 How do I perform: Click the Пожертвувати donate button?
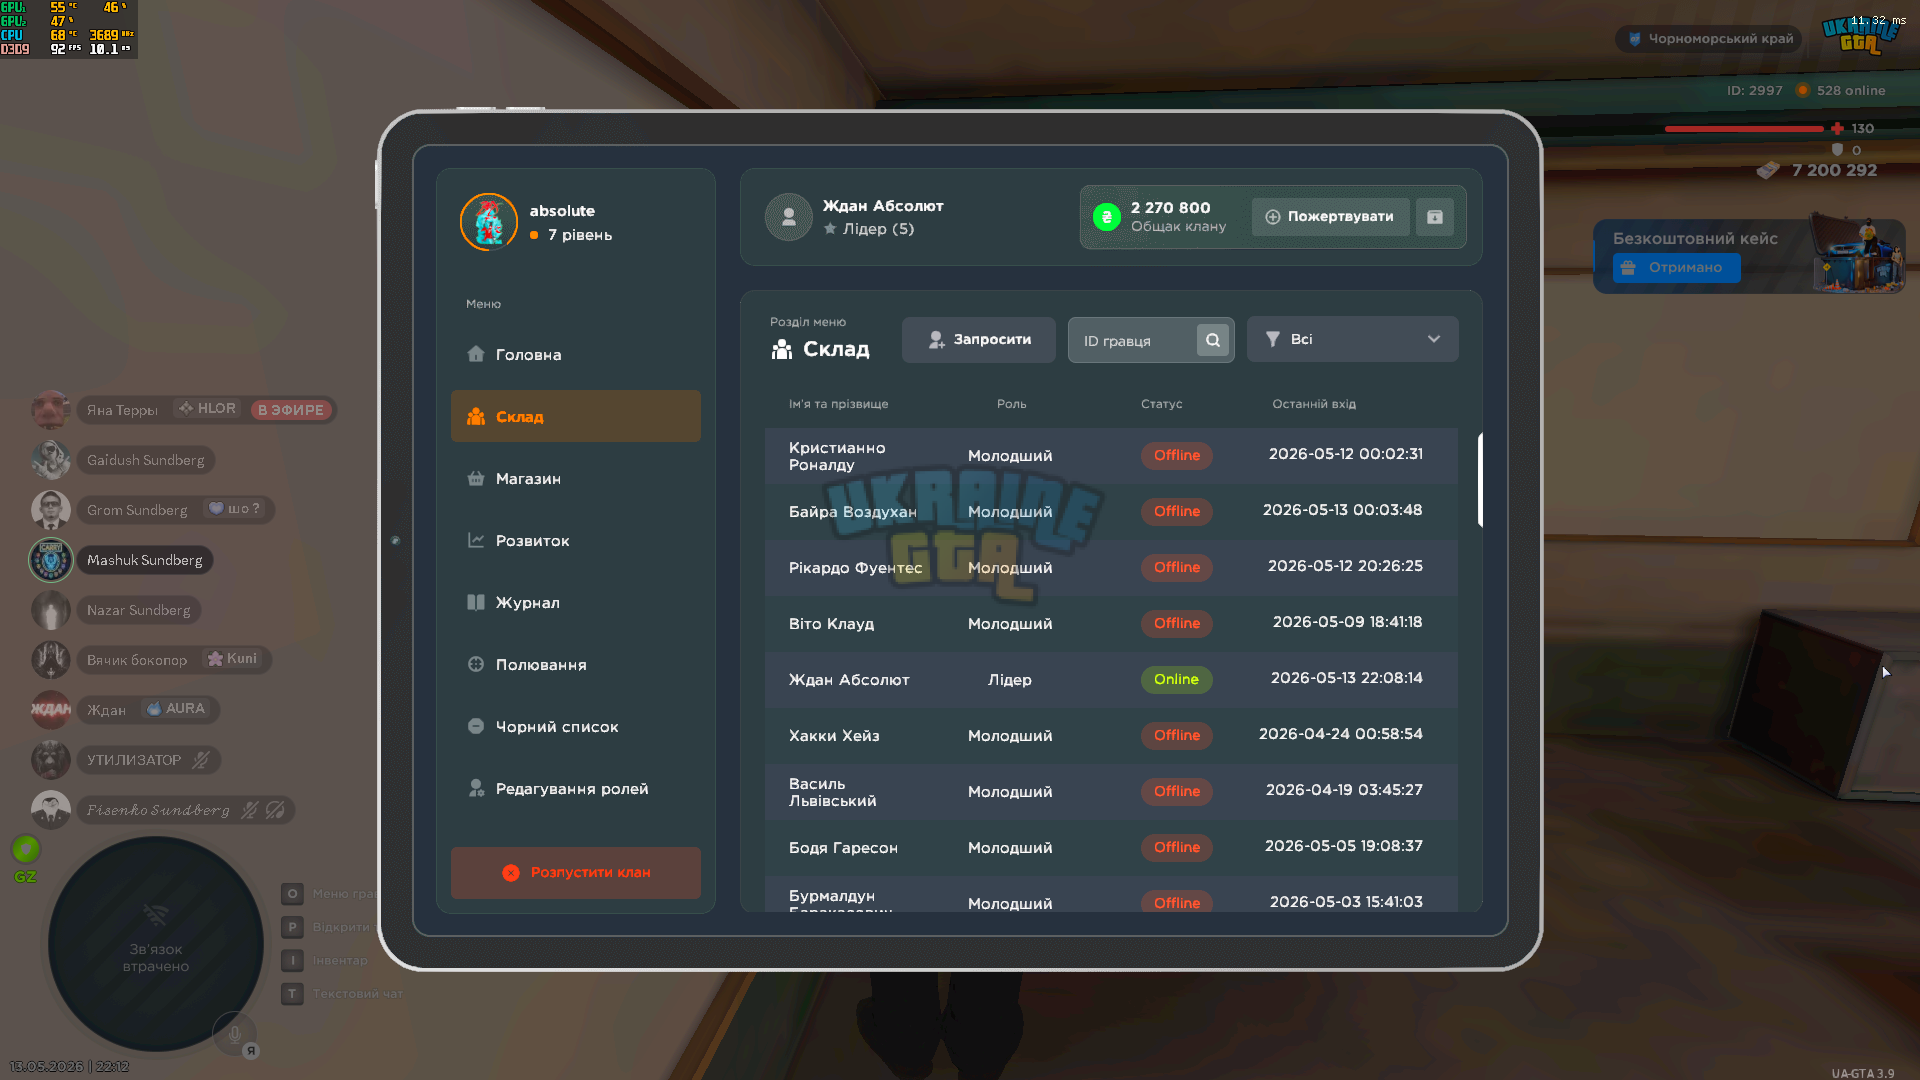pyautogui.click(x=1330, y=216)
